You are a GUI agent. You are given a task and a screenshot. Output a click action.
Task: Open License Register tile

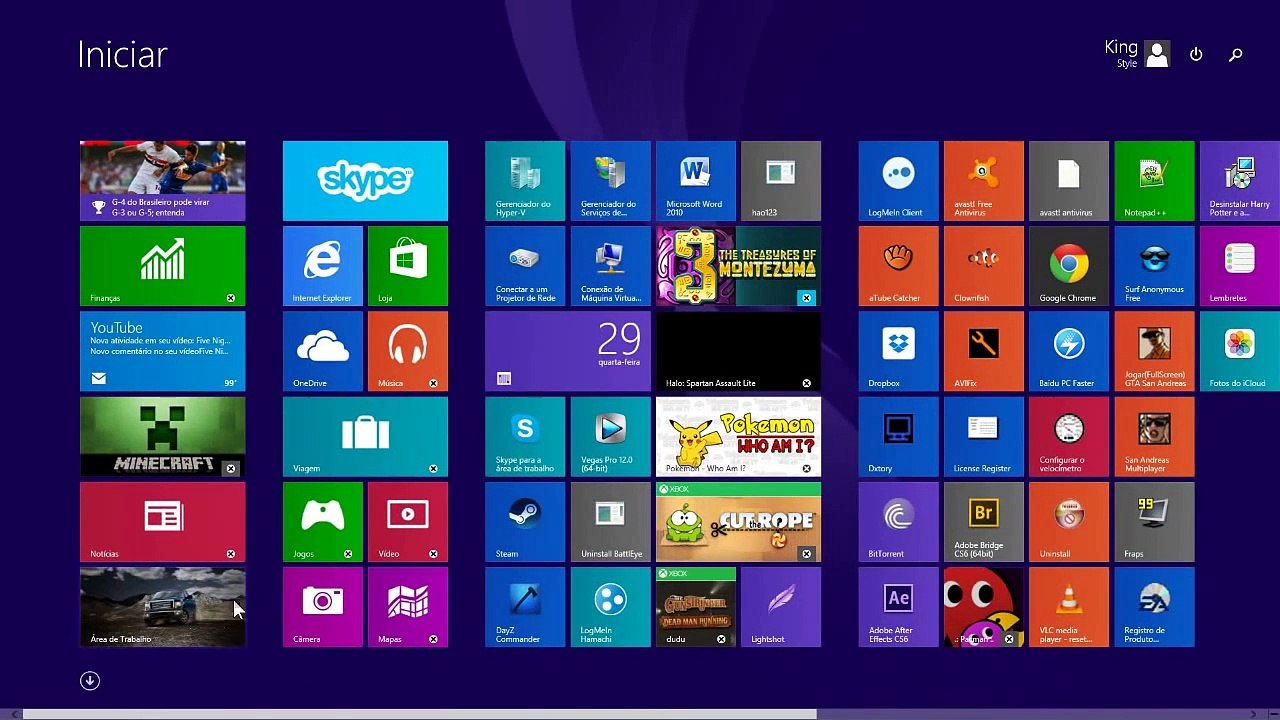(x=984, y=437)
